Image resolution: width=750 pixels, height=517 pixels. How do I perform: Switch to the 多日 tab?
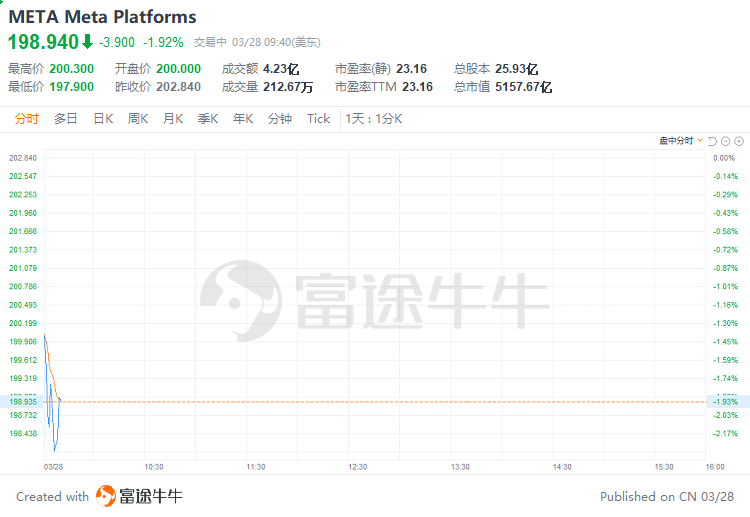(x=66, y=119)
